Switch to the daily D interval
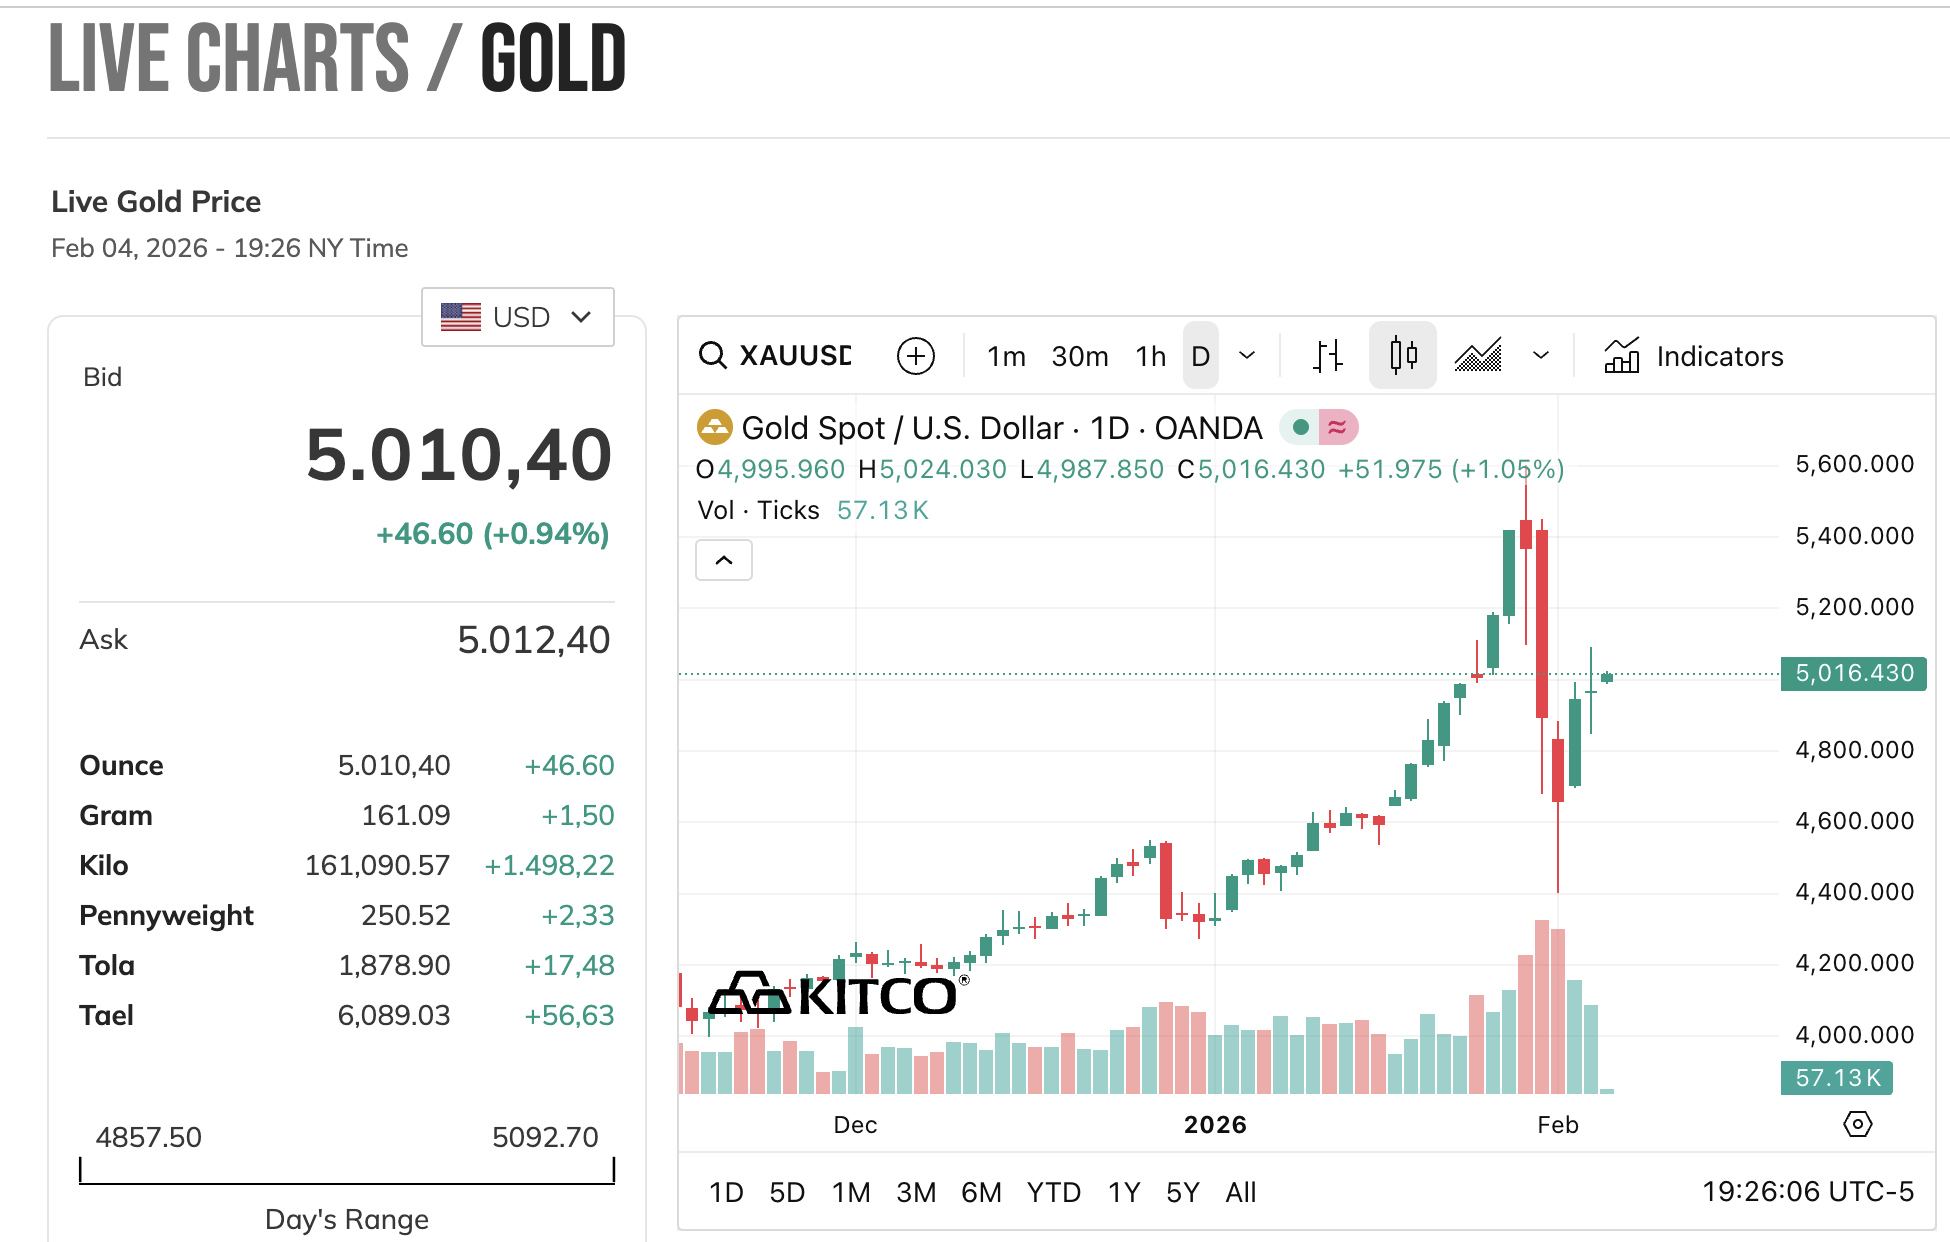Viewport: 1950px width, 1242px height. [1200, 356]
